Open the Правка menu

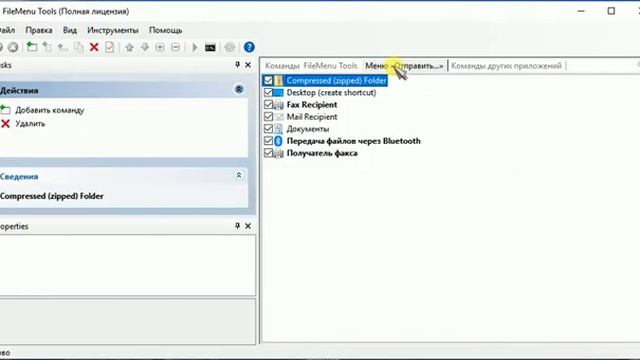click(39, 30)
